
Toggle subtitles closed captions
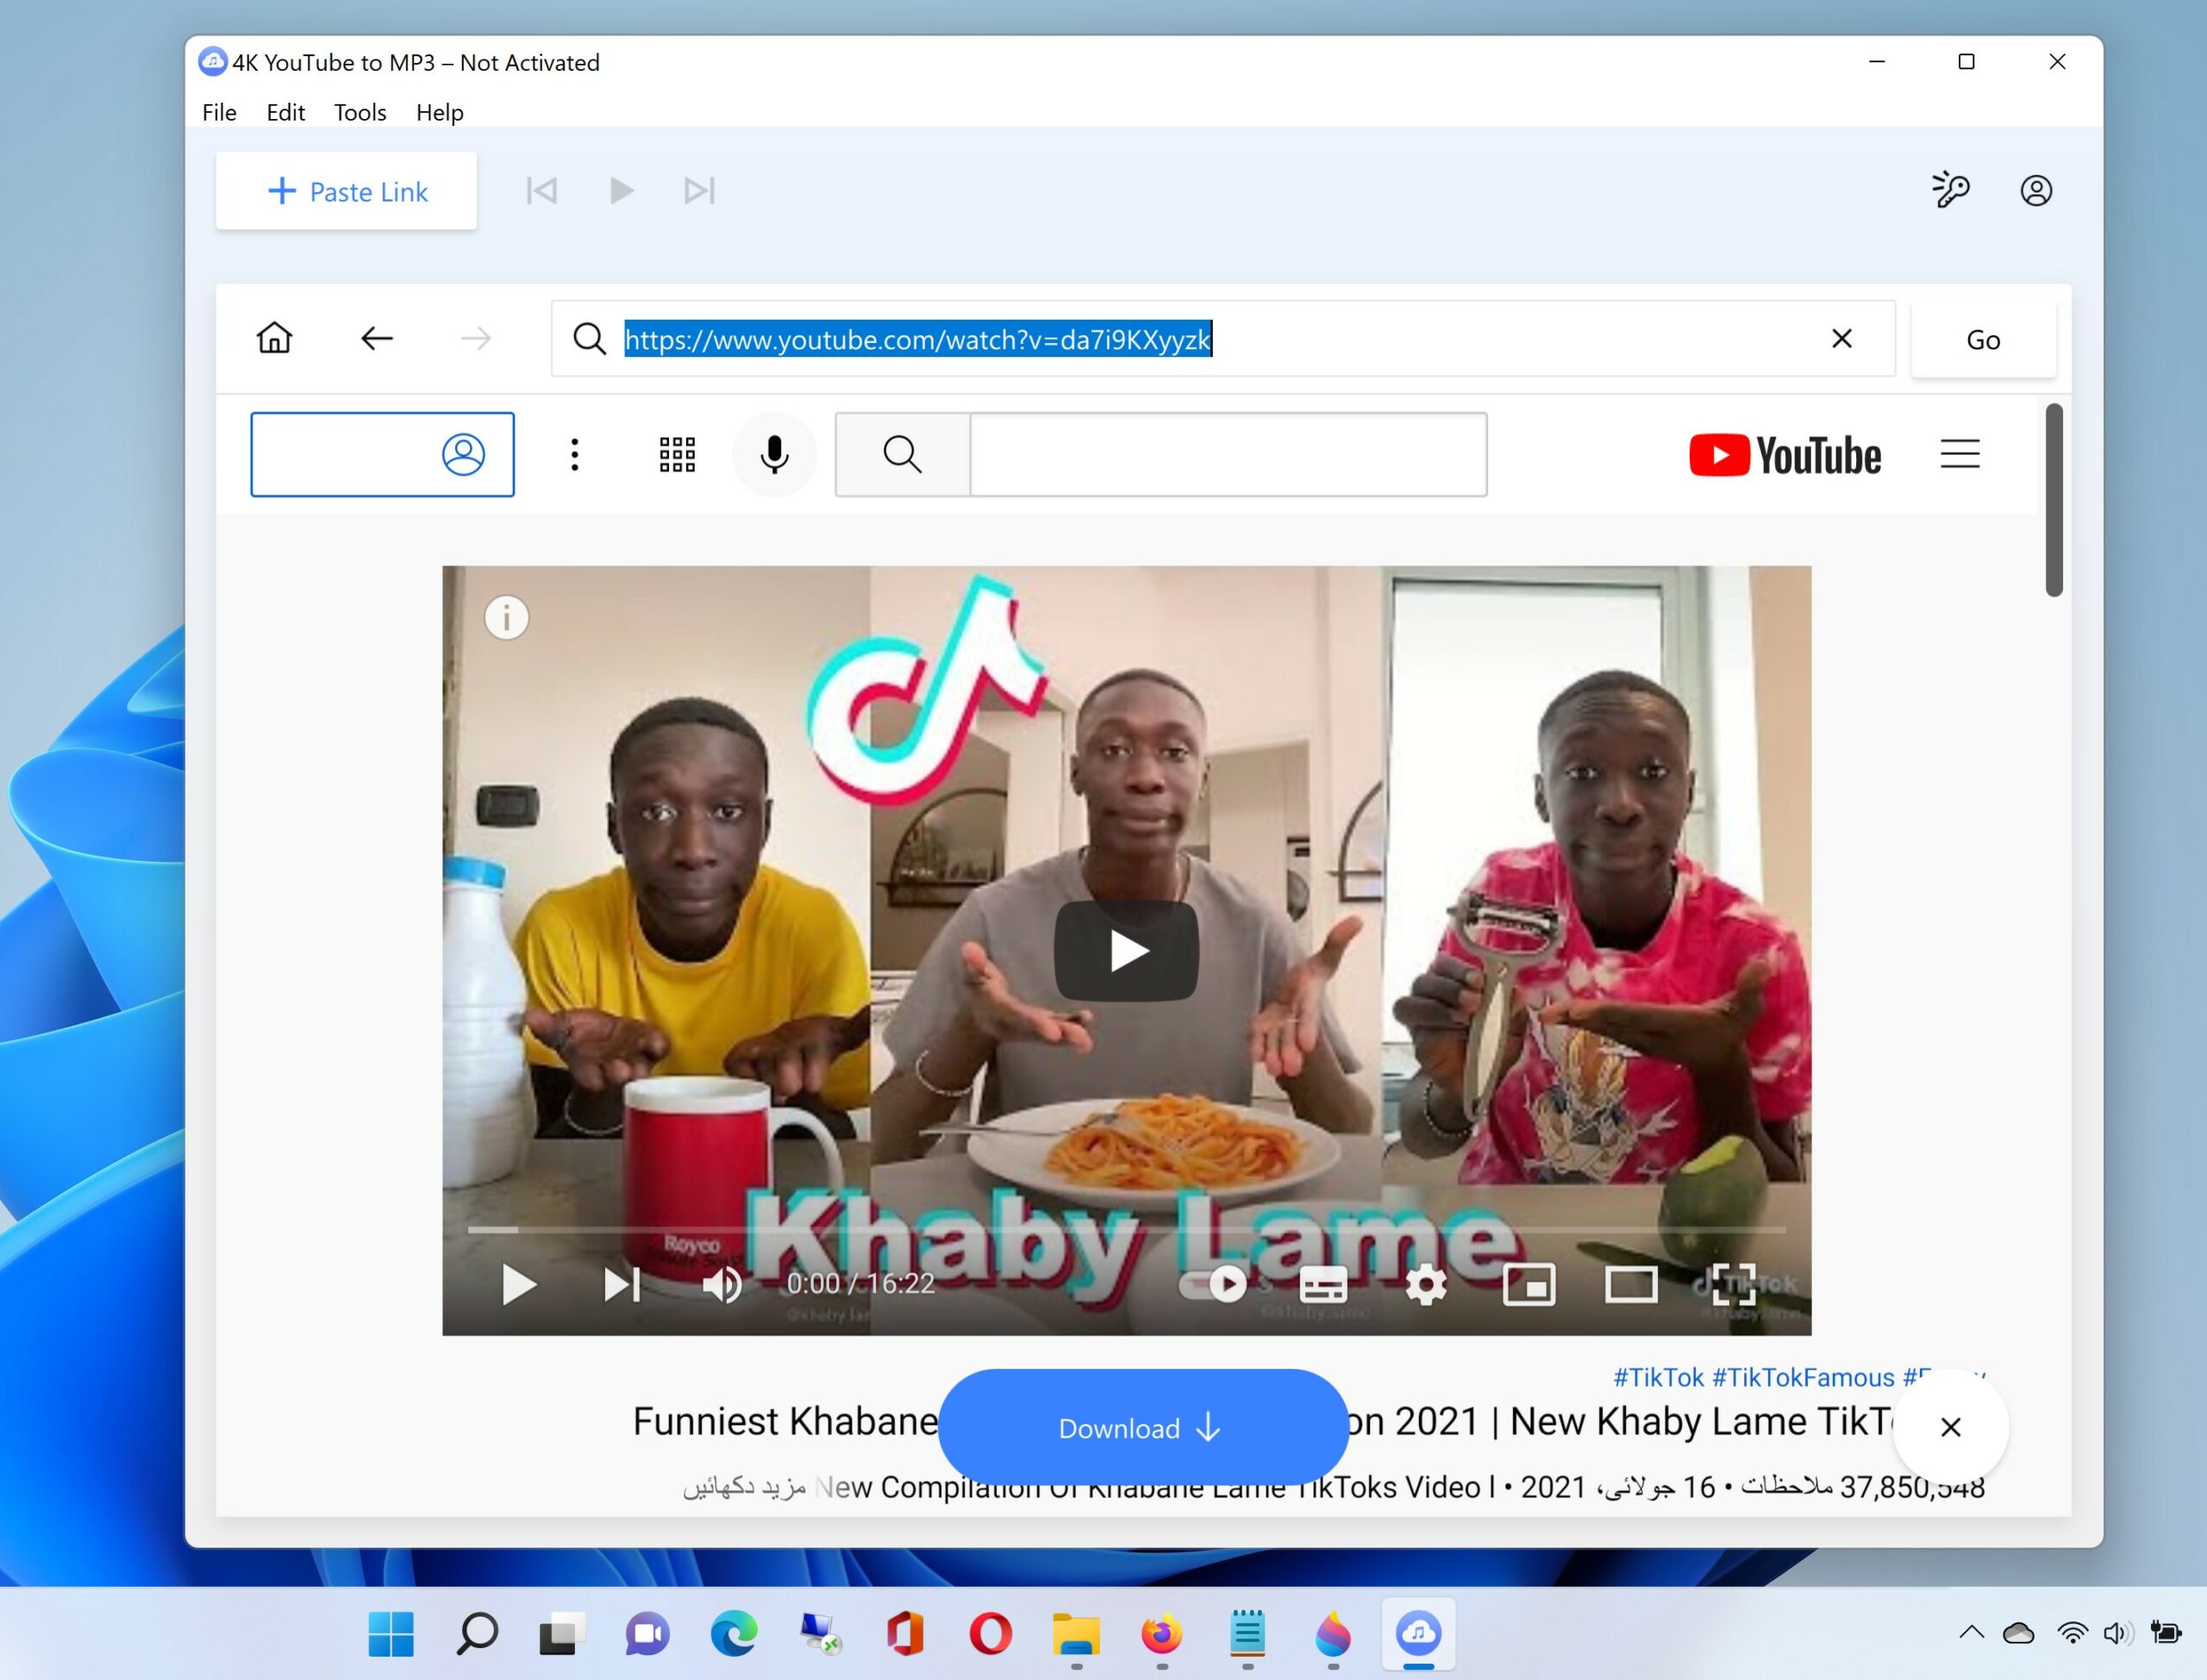tap(1323, 1284)
